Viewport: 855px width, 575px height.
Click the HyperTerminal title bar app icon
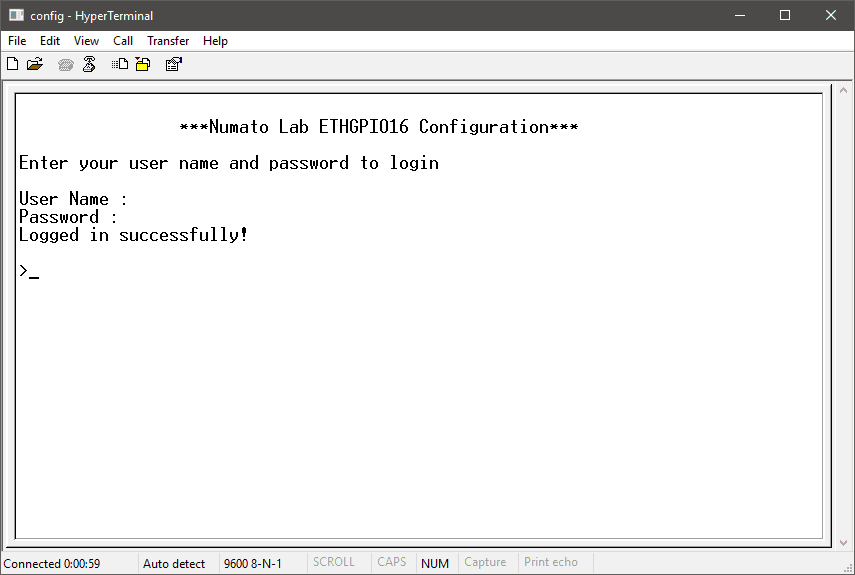(16, 15)
